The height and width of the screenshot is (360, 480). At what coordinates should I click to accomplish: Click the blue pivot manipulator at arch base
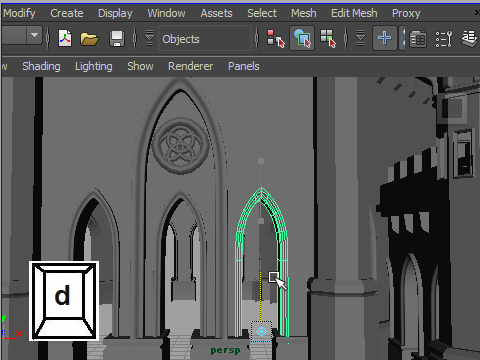[261, 331]
